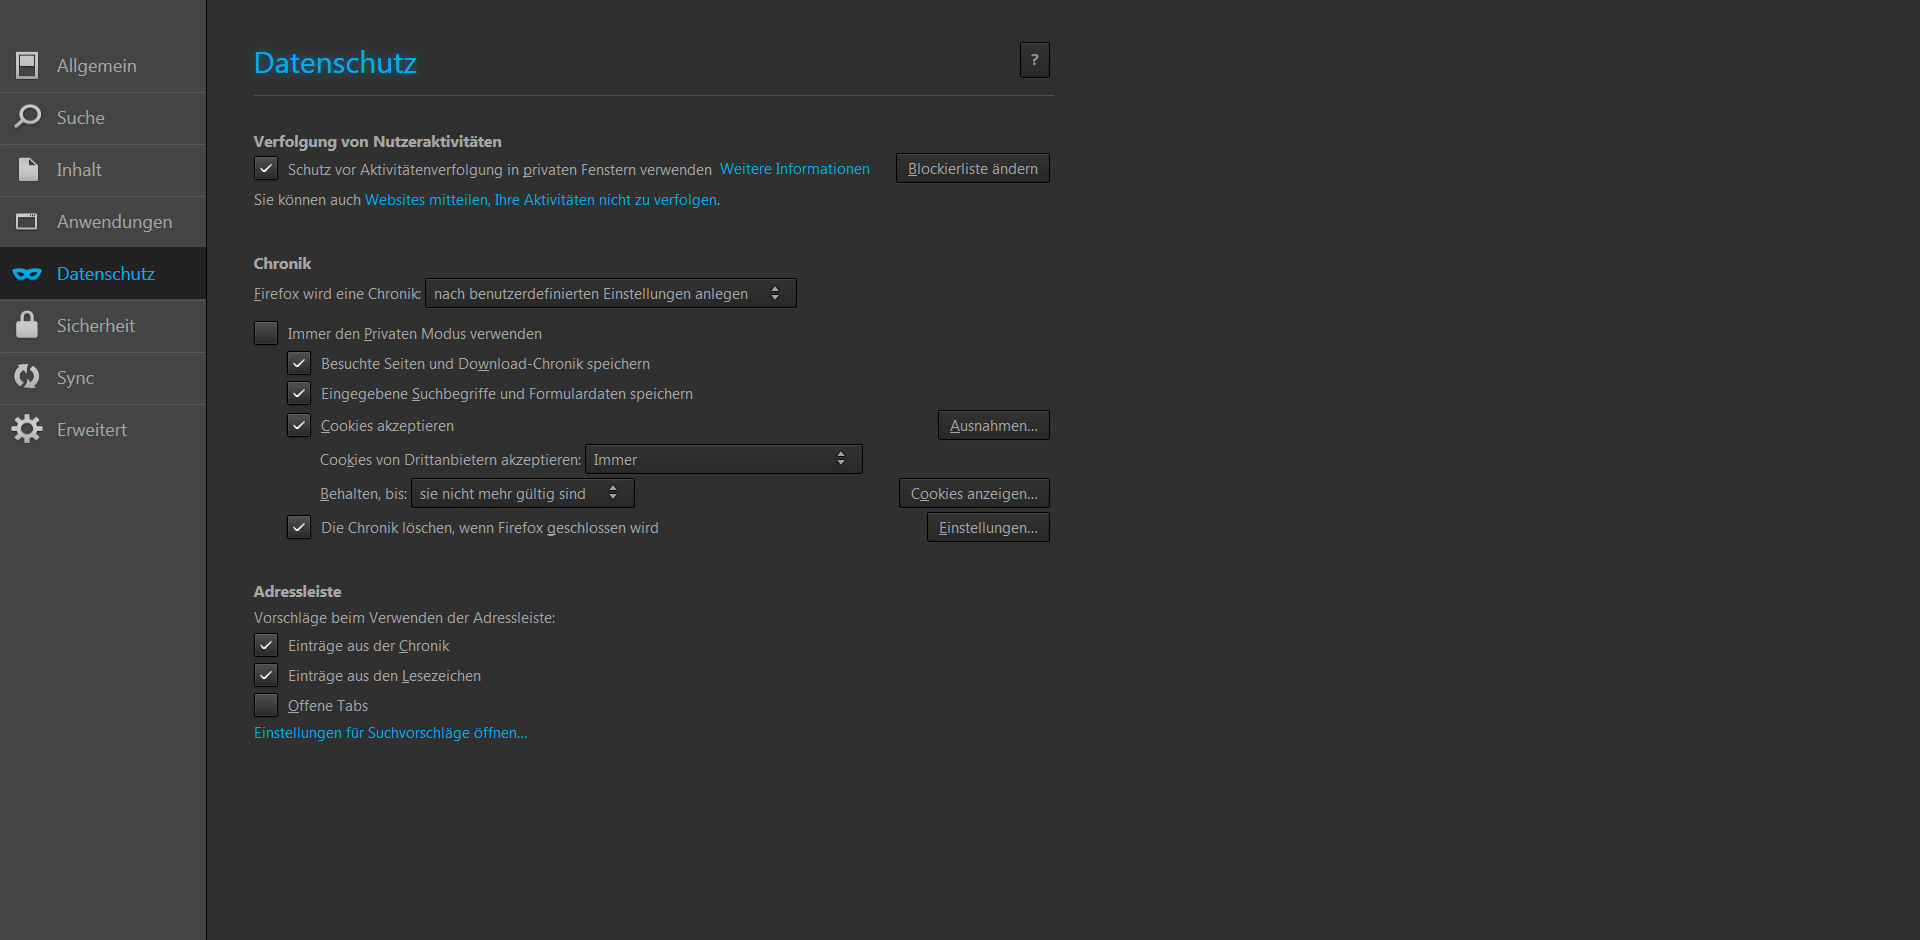This screenshot has height=940, width=1920.
Task: Open Inhalt via its document icon
Action: [x=27, y=170]
